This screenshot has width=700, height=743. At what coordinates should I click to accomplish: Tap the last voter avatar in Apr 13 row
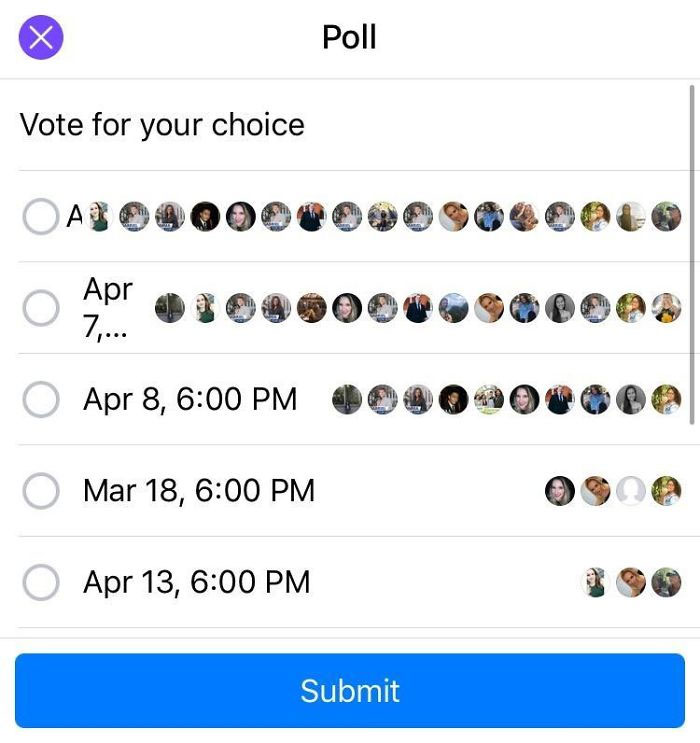666,582
